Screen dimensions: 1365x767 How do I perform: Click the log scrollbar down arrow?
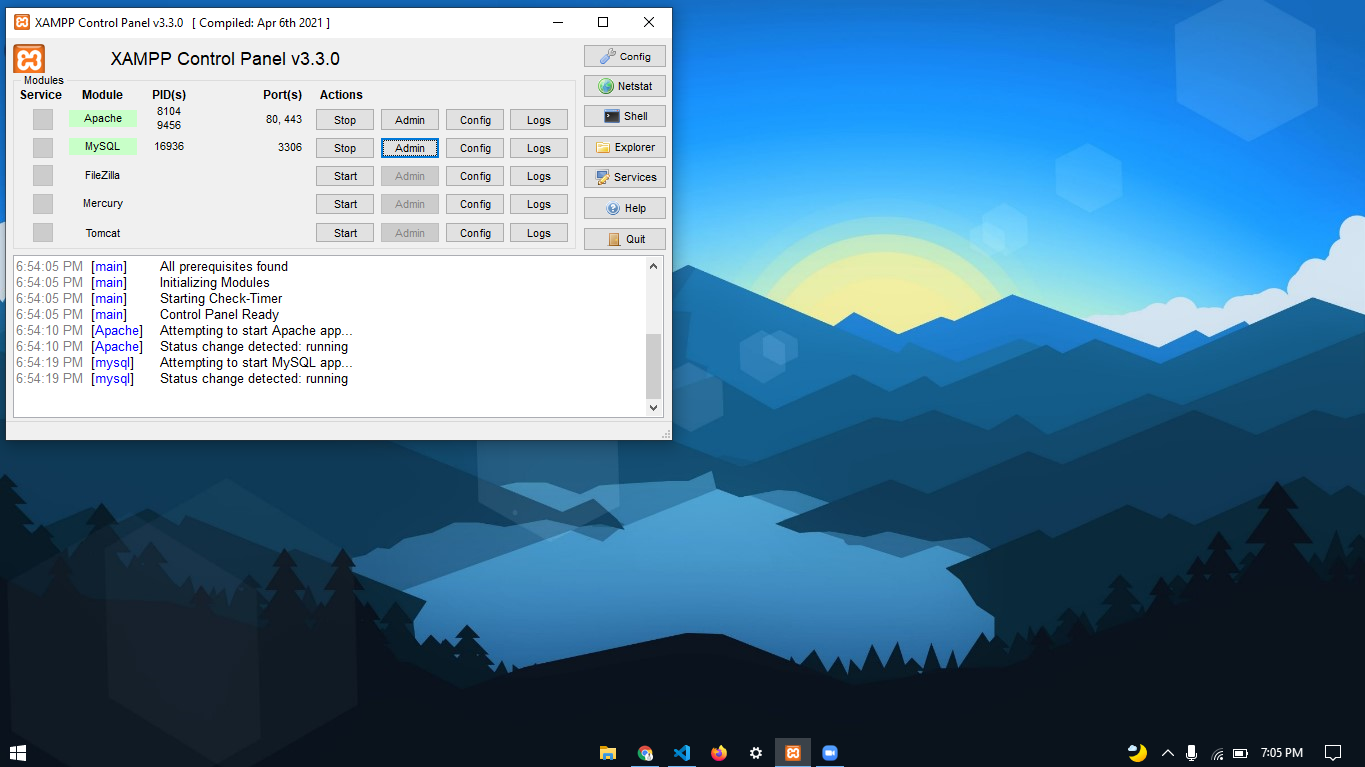pyautogui.click(x=654, y=408)
